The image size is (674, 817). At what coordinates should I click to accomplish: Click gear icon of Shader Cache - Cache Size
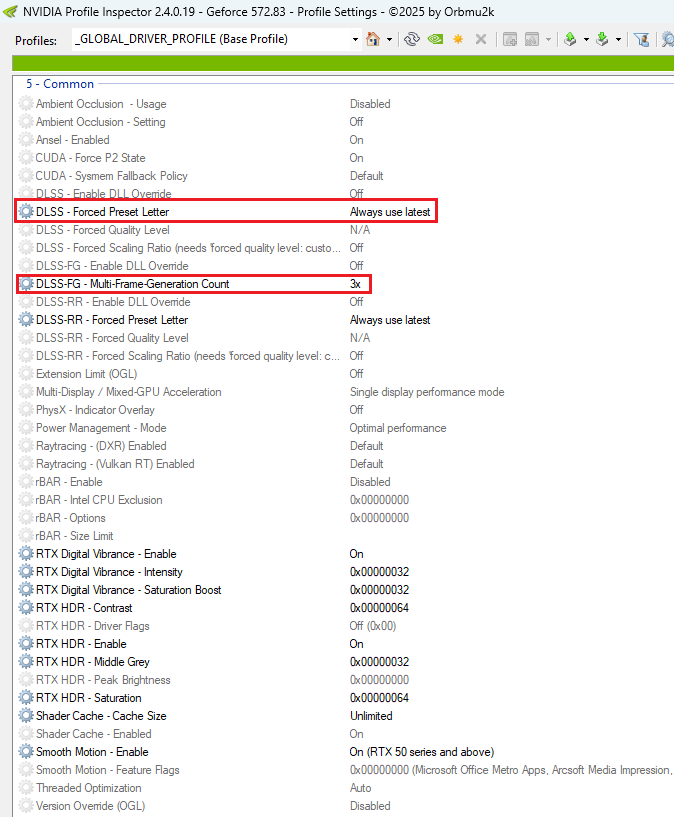pyautogui.click(x=26, y=716)
